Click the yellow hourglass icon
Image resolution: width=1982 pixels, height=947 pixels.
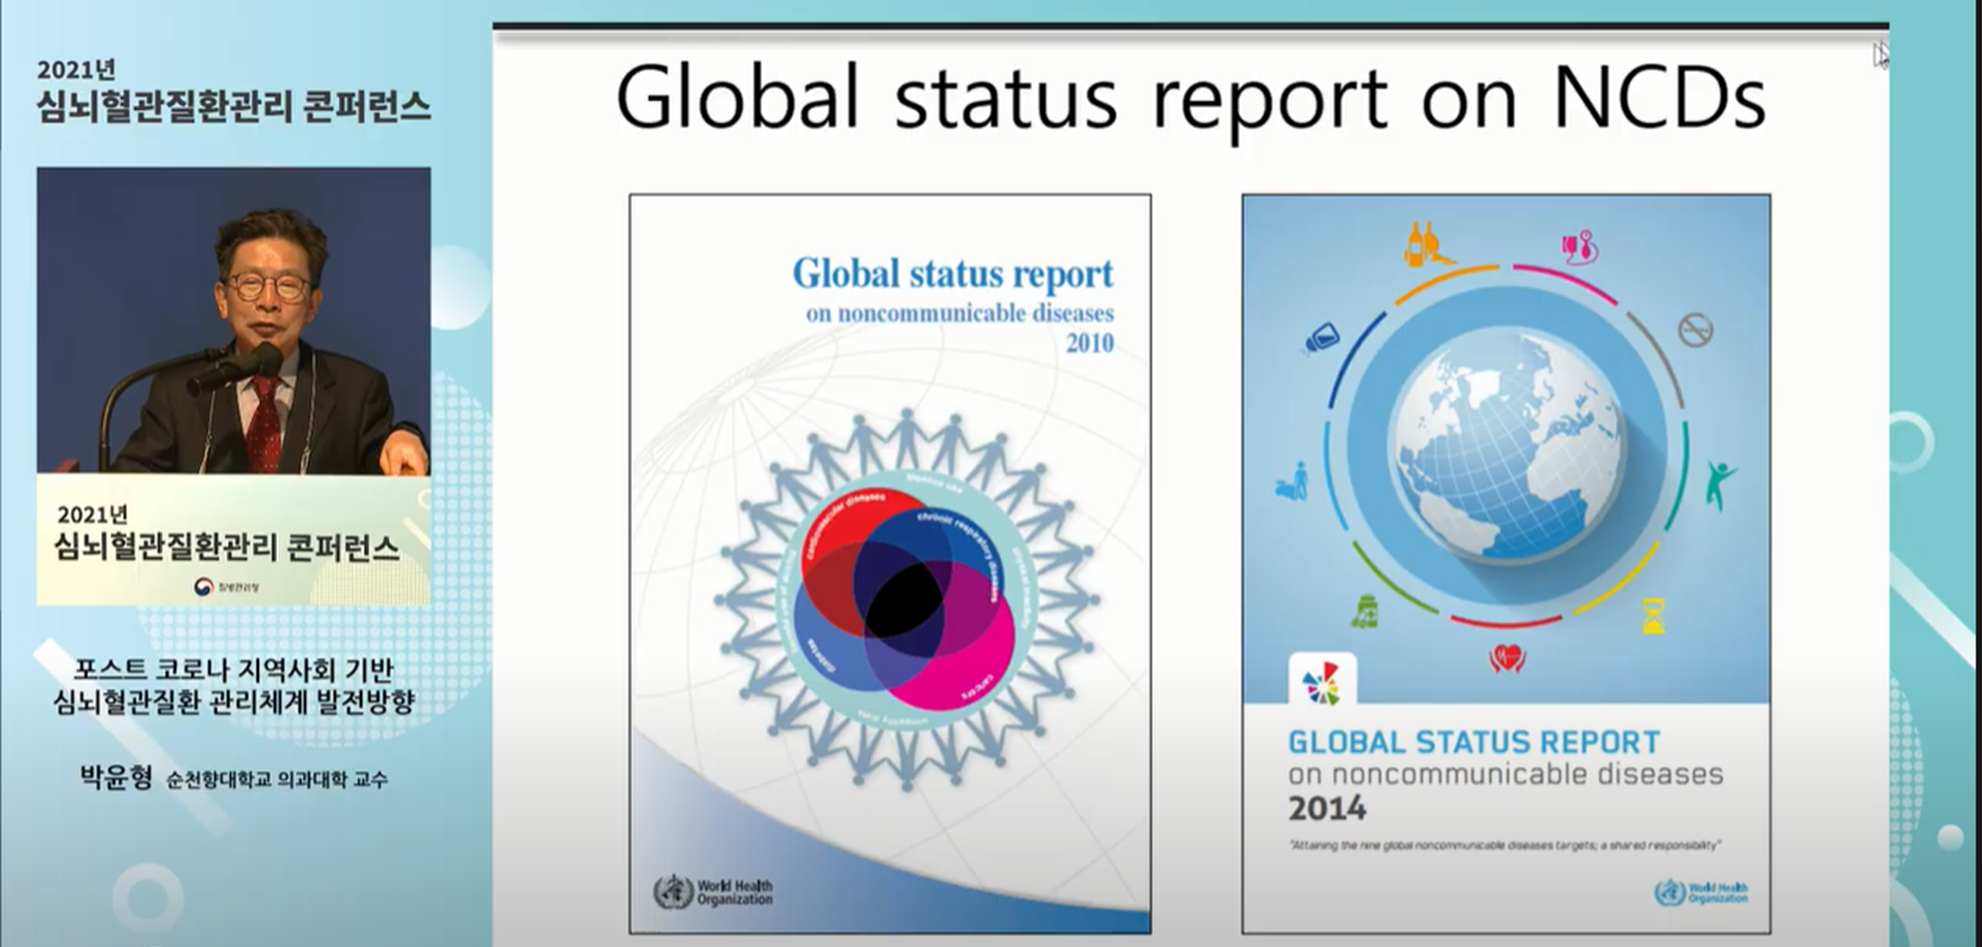[1654, 615]
